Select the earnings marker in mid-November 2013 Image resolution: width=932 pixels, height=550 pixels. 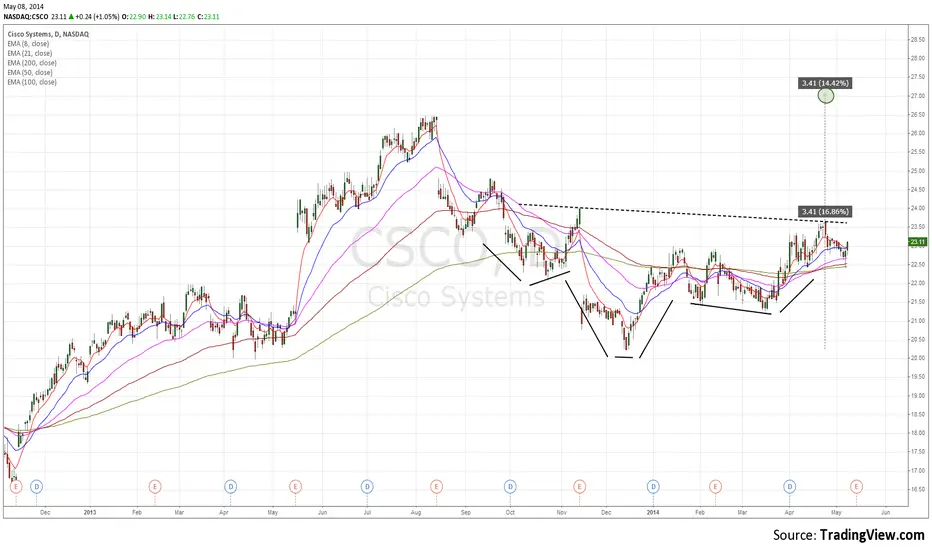click(x=580, y=486)
